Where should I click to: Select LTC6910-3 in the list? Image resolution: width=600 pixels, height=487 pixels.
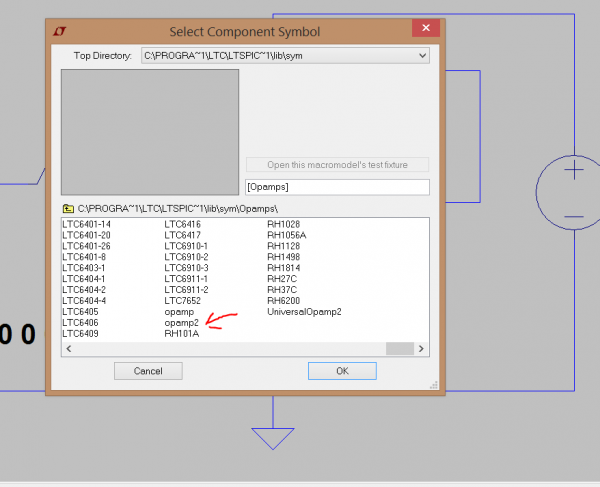tap(186, 268)
